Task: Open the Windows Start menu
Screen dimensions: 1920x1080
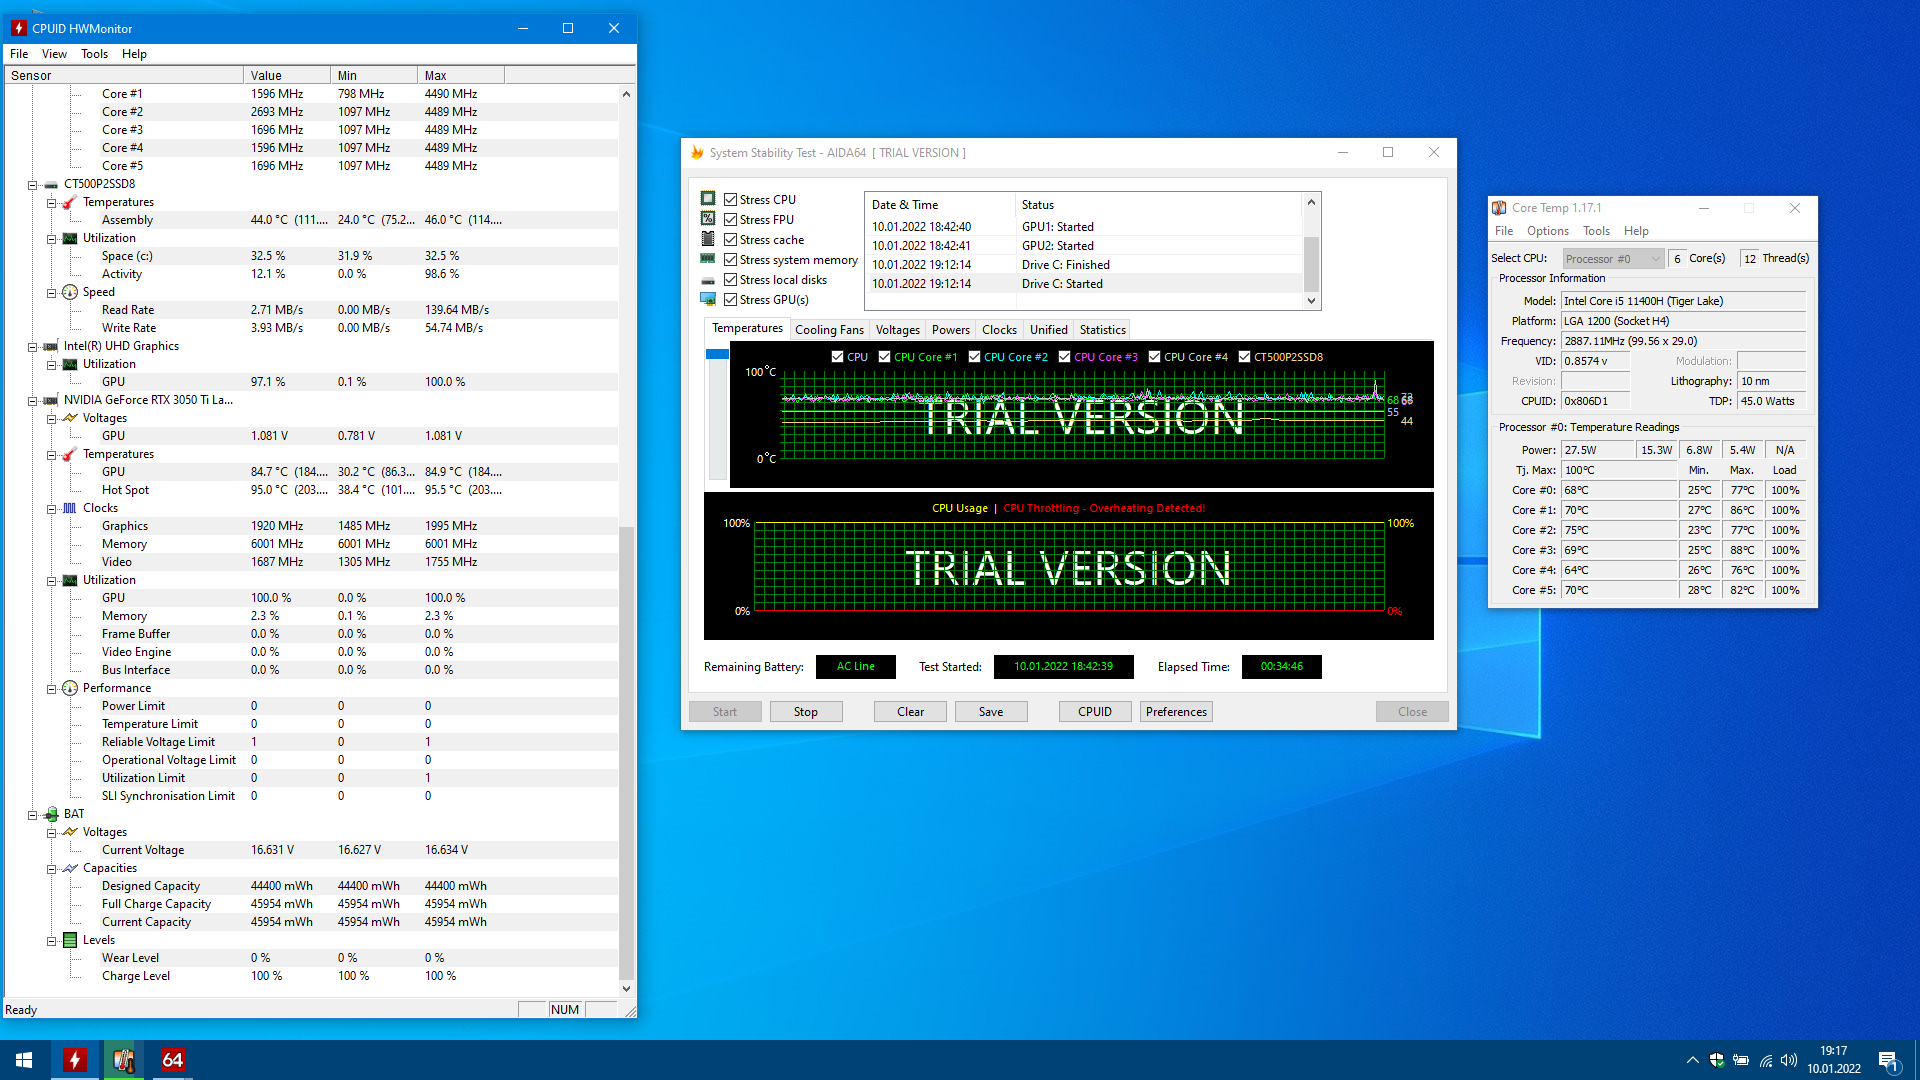Action: 24,1060
